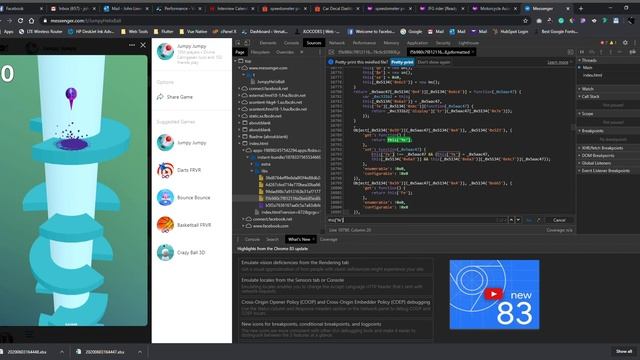The image size is (640, 360).
Task: Click the Pretty-print button
Action: point(402,62)
